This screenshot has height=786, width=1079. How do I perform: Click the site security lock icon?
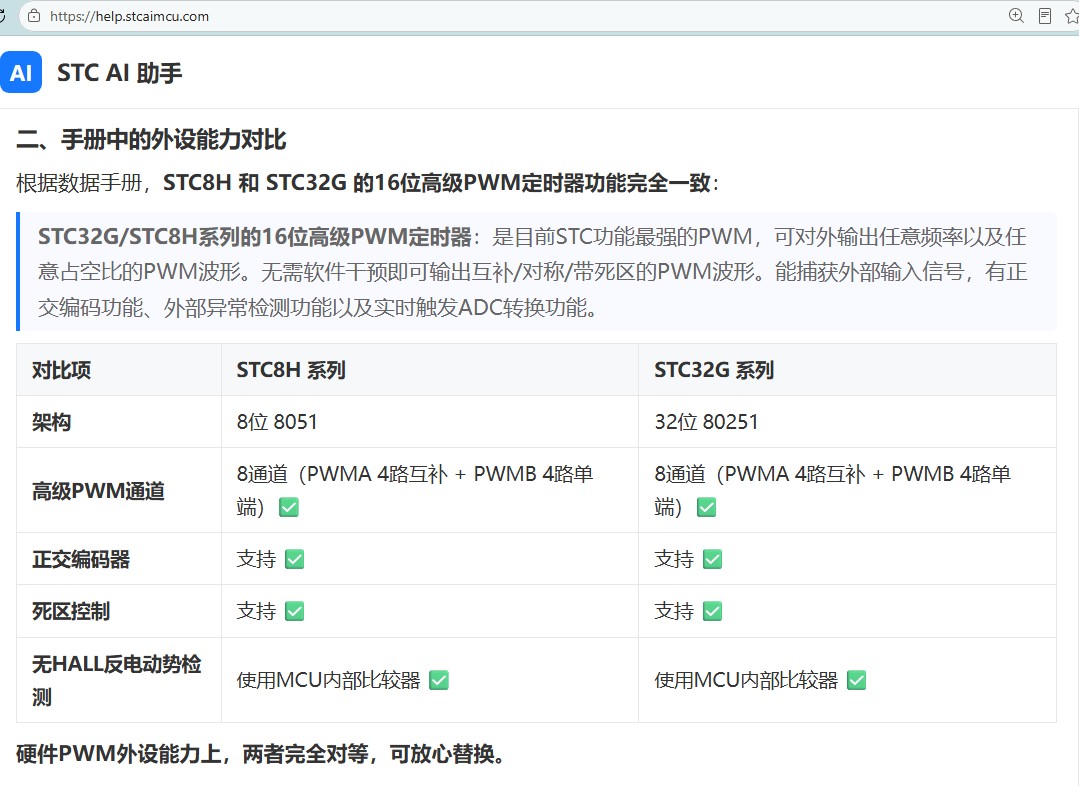coord(34,16)
